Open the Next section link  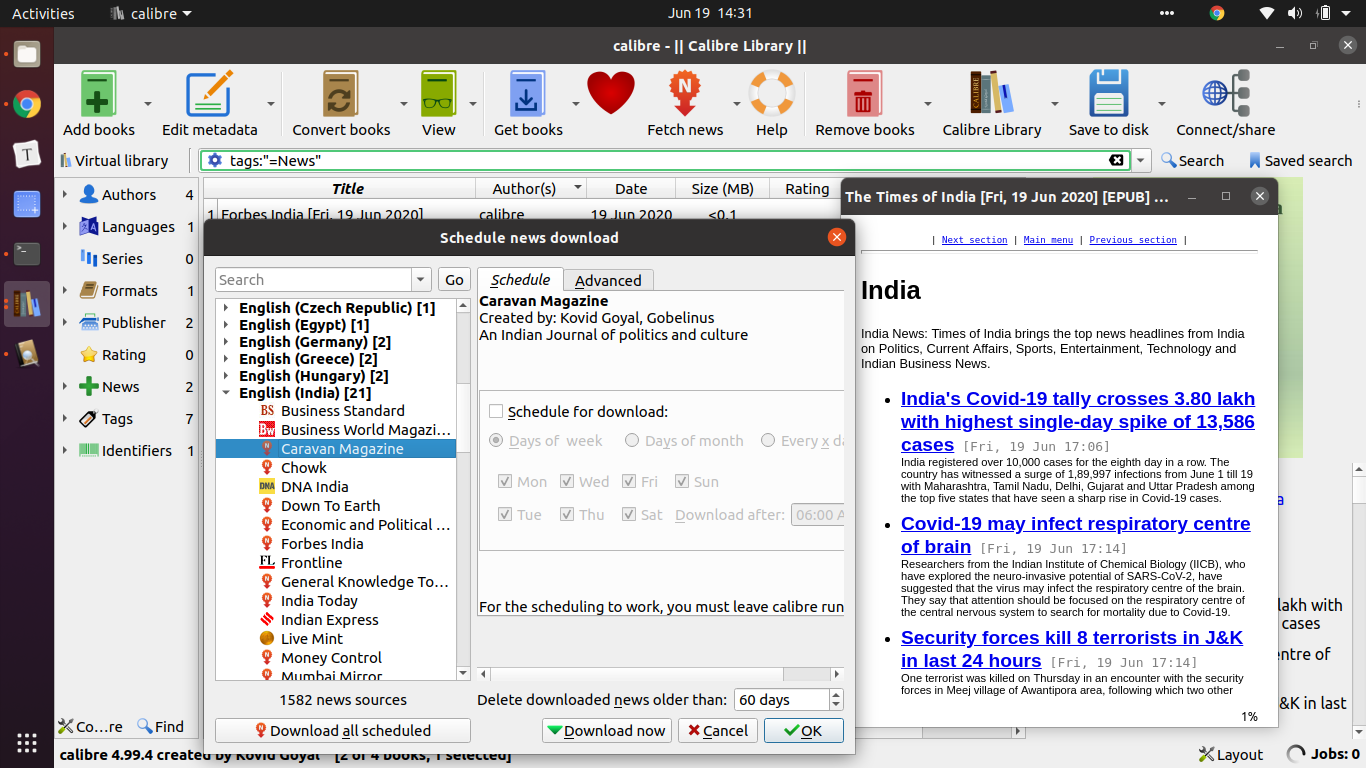(974, 240)
